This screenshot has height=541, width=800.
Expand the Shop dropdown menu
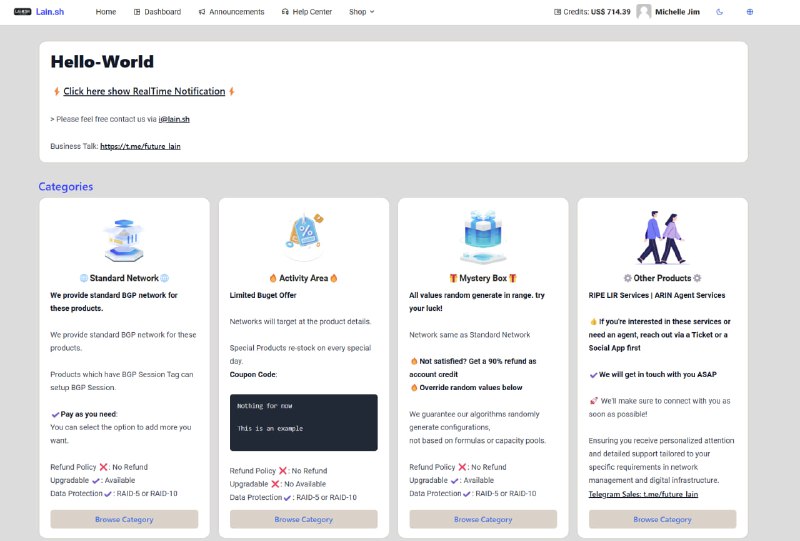[x=361, y=12]
